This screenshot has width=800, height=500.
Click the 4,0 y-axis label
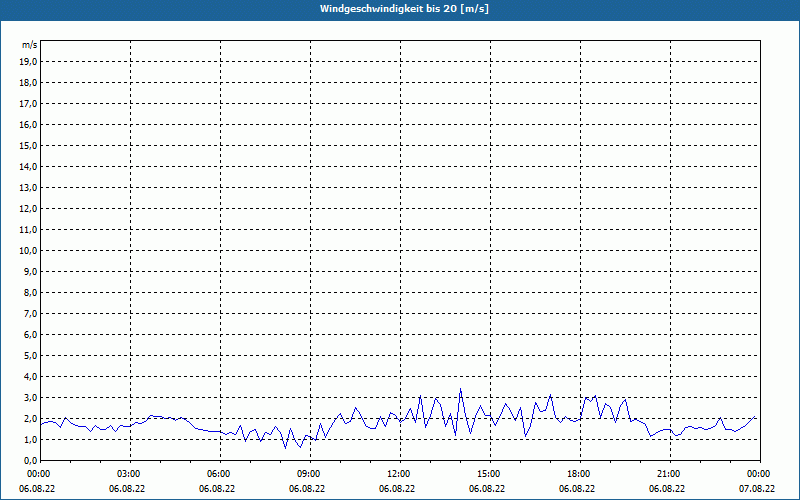tap(31, 377)
